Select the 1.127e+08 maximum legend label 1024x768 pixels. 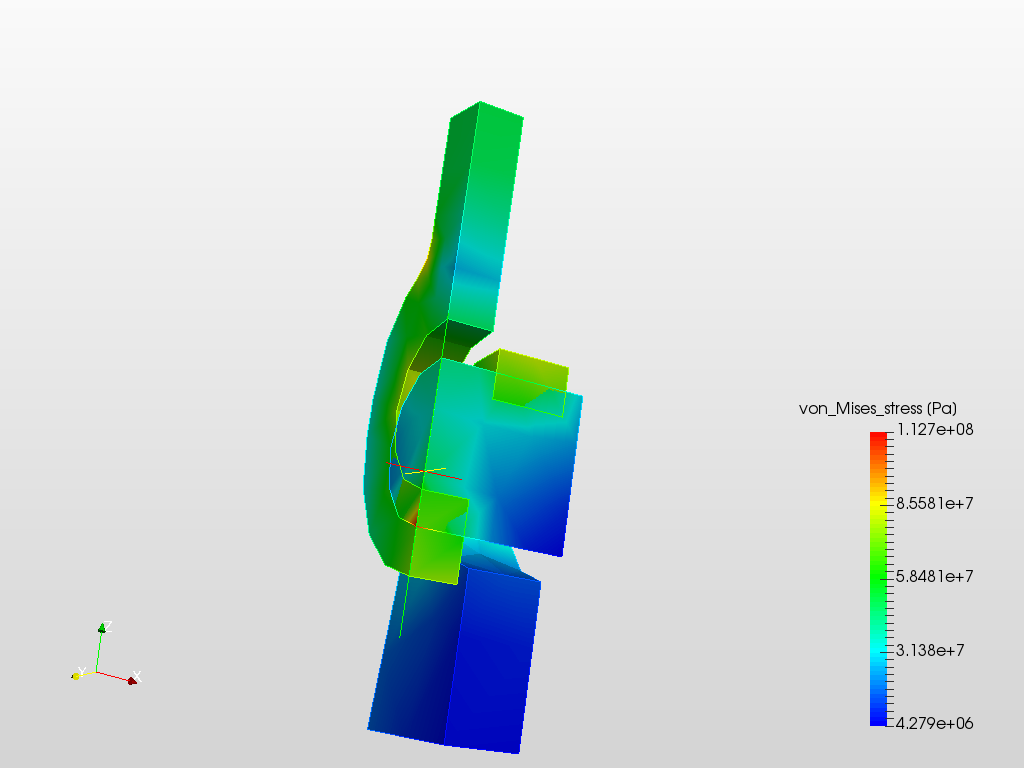pyautogui.click(x=935, y=430)
